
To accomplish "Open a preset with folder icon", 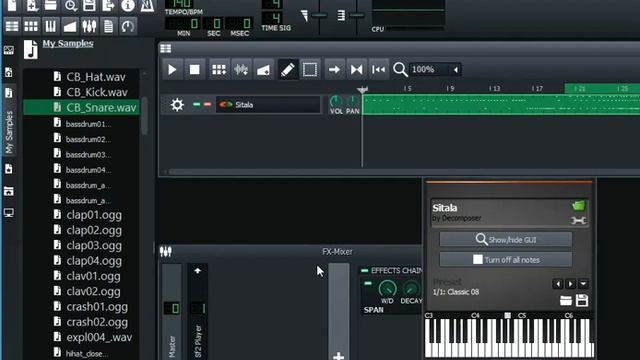I will [x=566, y=301].
